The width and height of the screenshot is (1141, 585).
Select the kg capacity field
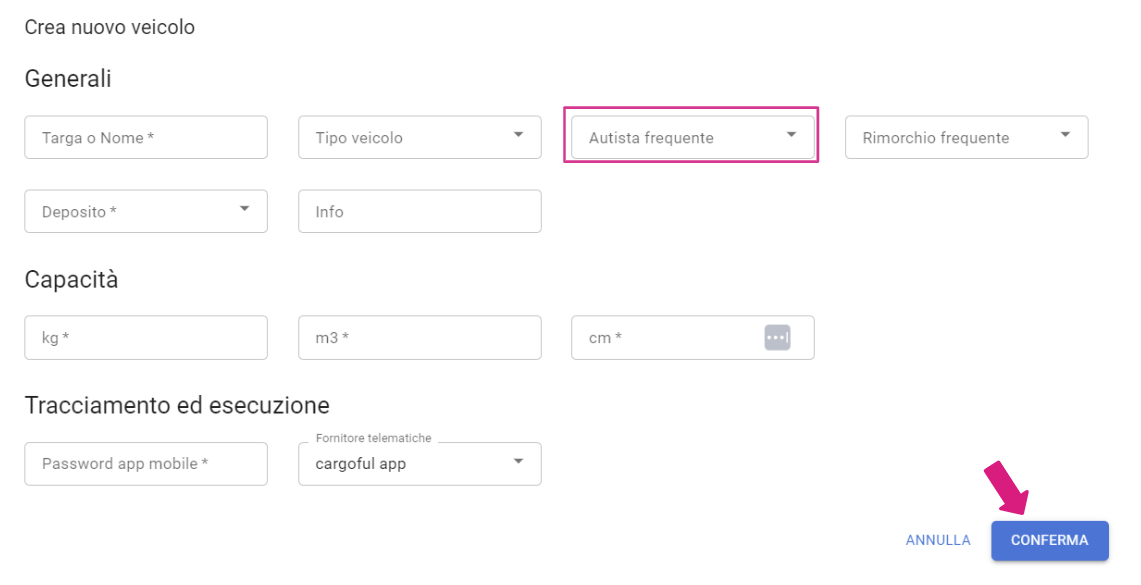coord(146,338)
